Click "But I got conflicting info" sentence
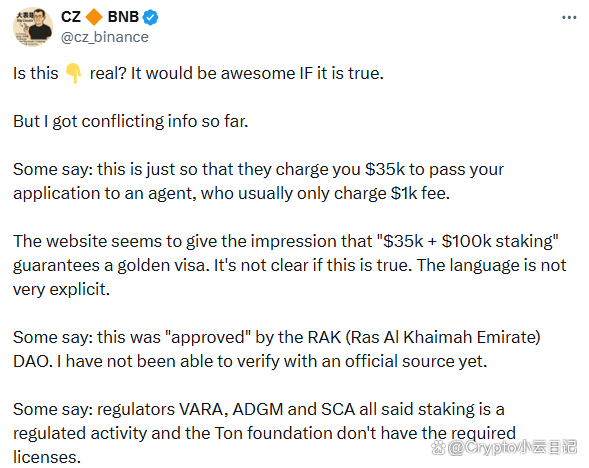Image resolution: width=589 pixels, height=468 pixels. 131,122
